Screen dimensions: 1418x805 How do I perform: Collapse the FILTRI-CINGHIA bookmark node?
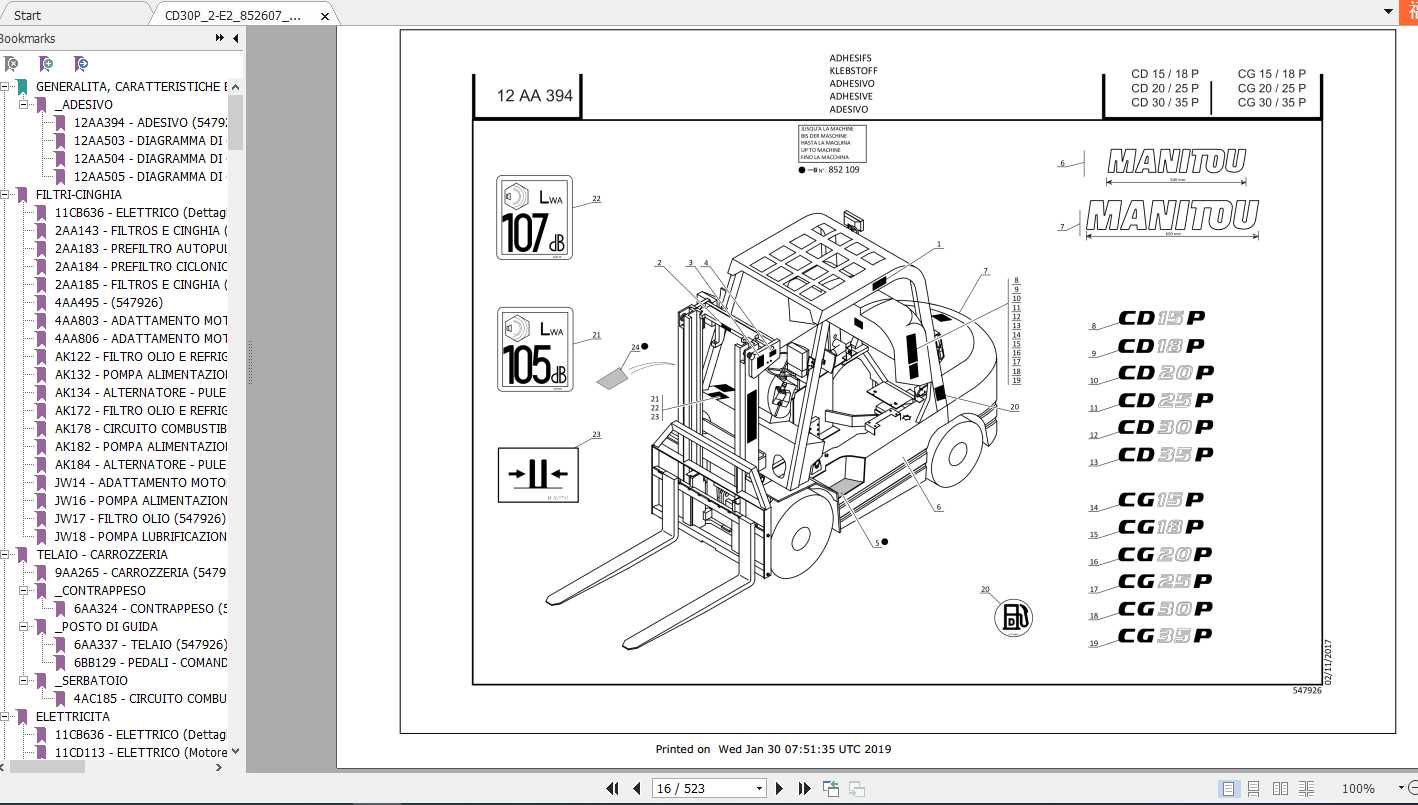click(5, 195)
